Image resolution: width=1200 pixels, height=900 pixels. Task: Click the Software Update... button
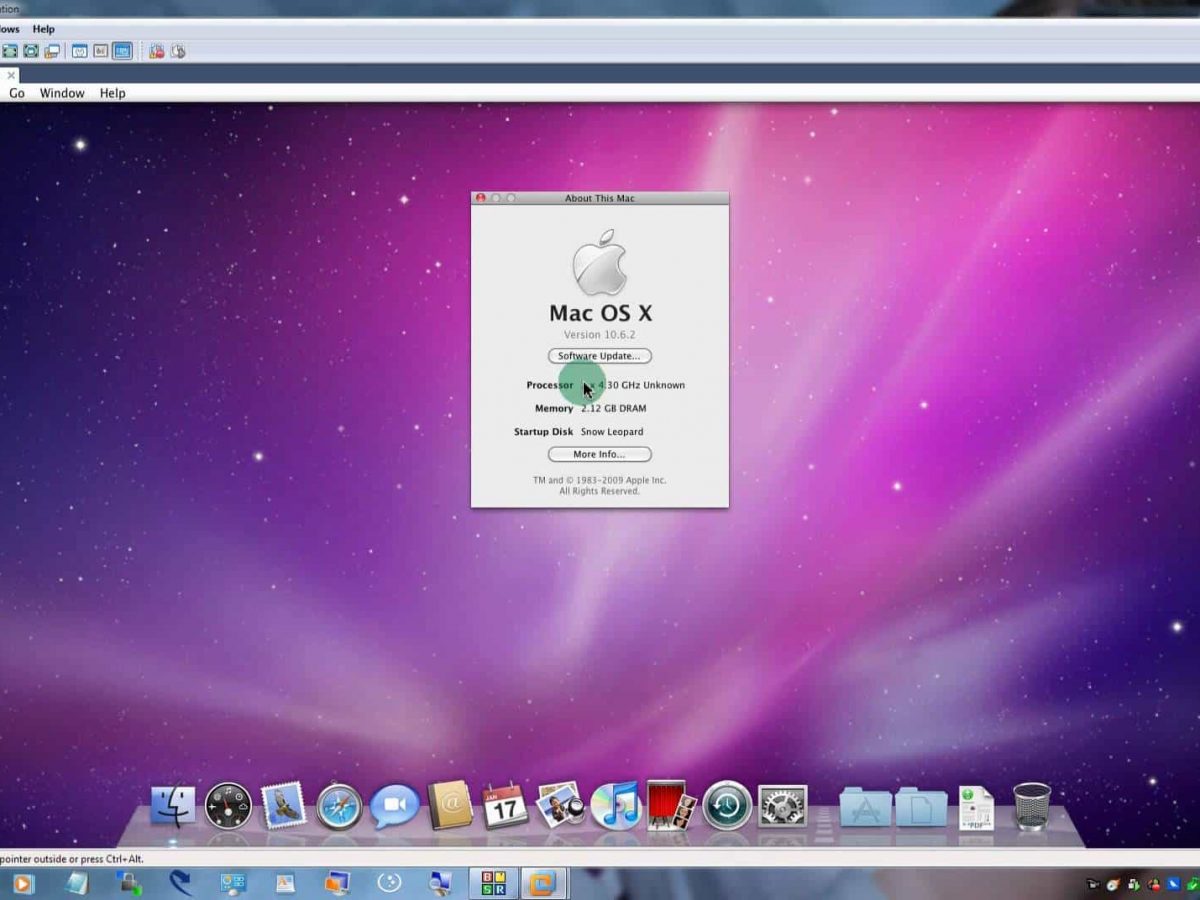pos(600,356)
